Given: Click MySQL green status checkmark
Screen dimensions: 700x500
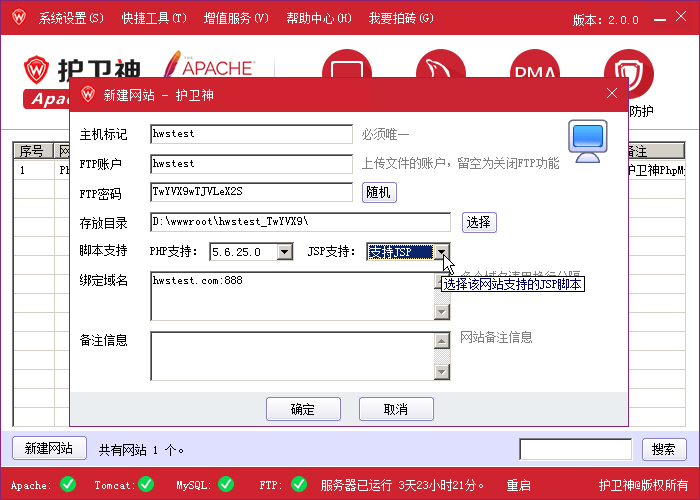Looking at the screenshot, I should tap(226, 484).
